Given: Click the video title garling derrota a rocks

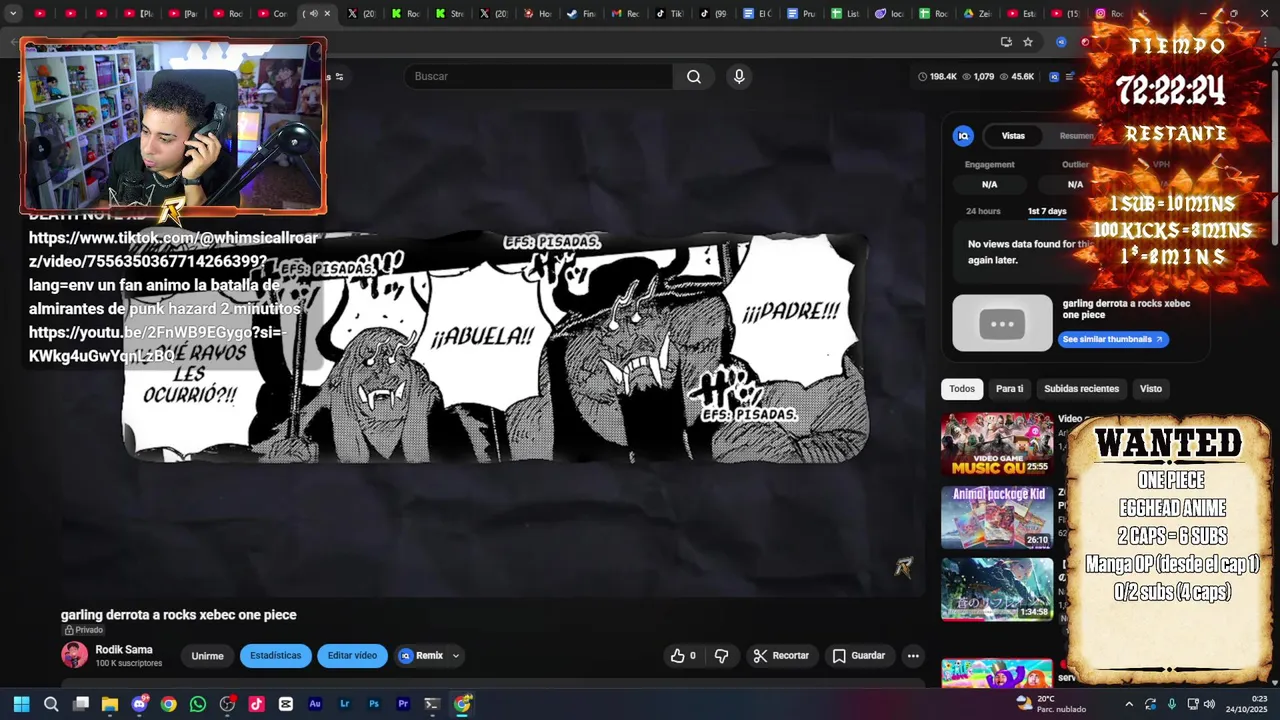Looking at the screenshot, I should point(179,615).
